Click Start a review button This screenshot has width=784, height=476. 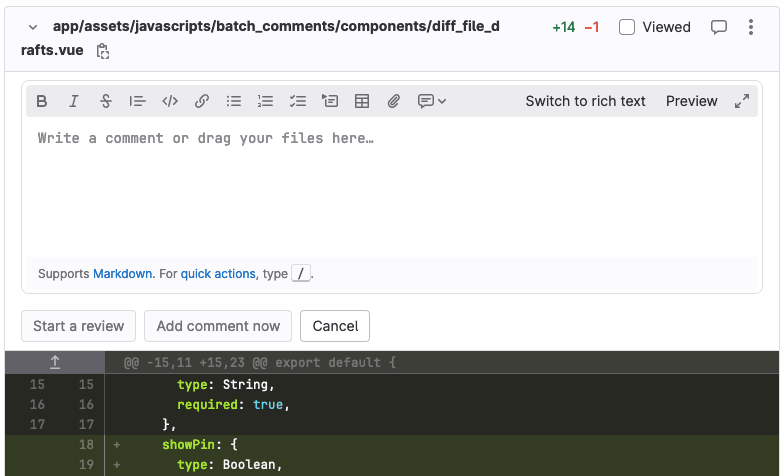click(x=78, y=326)
